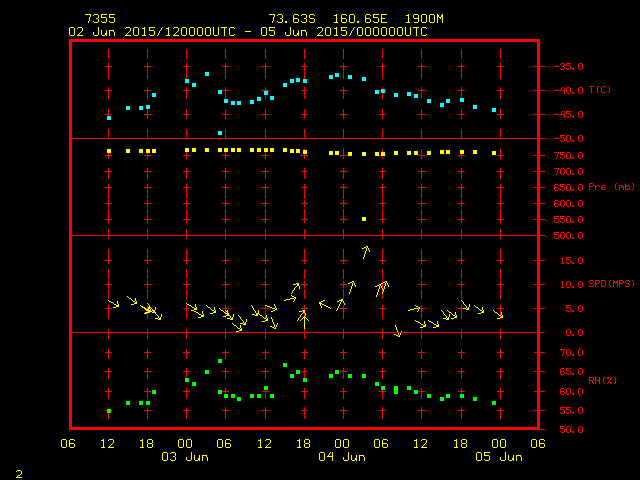Select the 04 Jun date label
Screen dimensions: 640x480
(341, 457)
